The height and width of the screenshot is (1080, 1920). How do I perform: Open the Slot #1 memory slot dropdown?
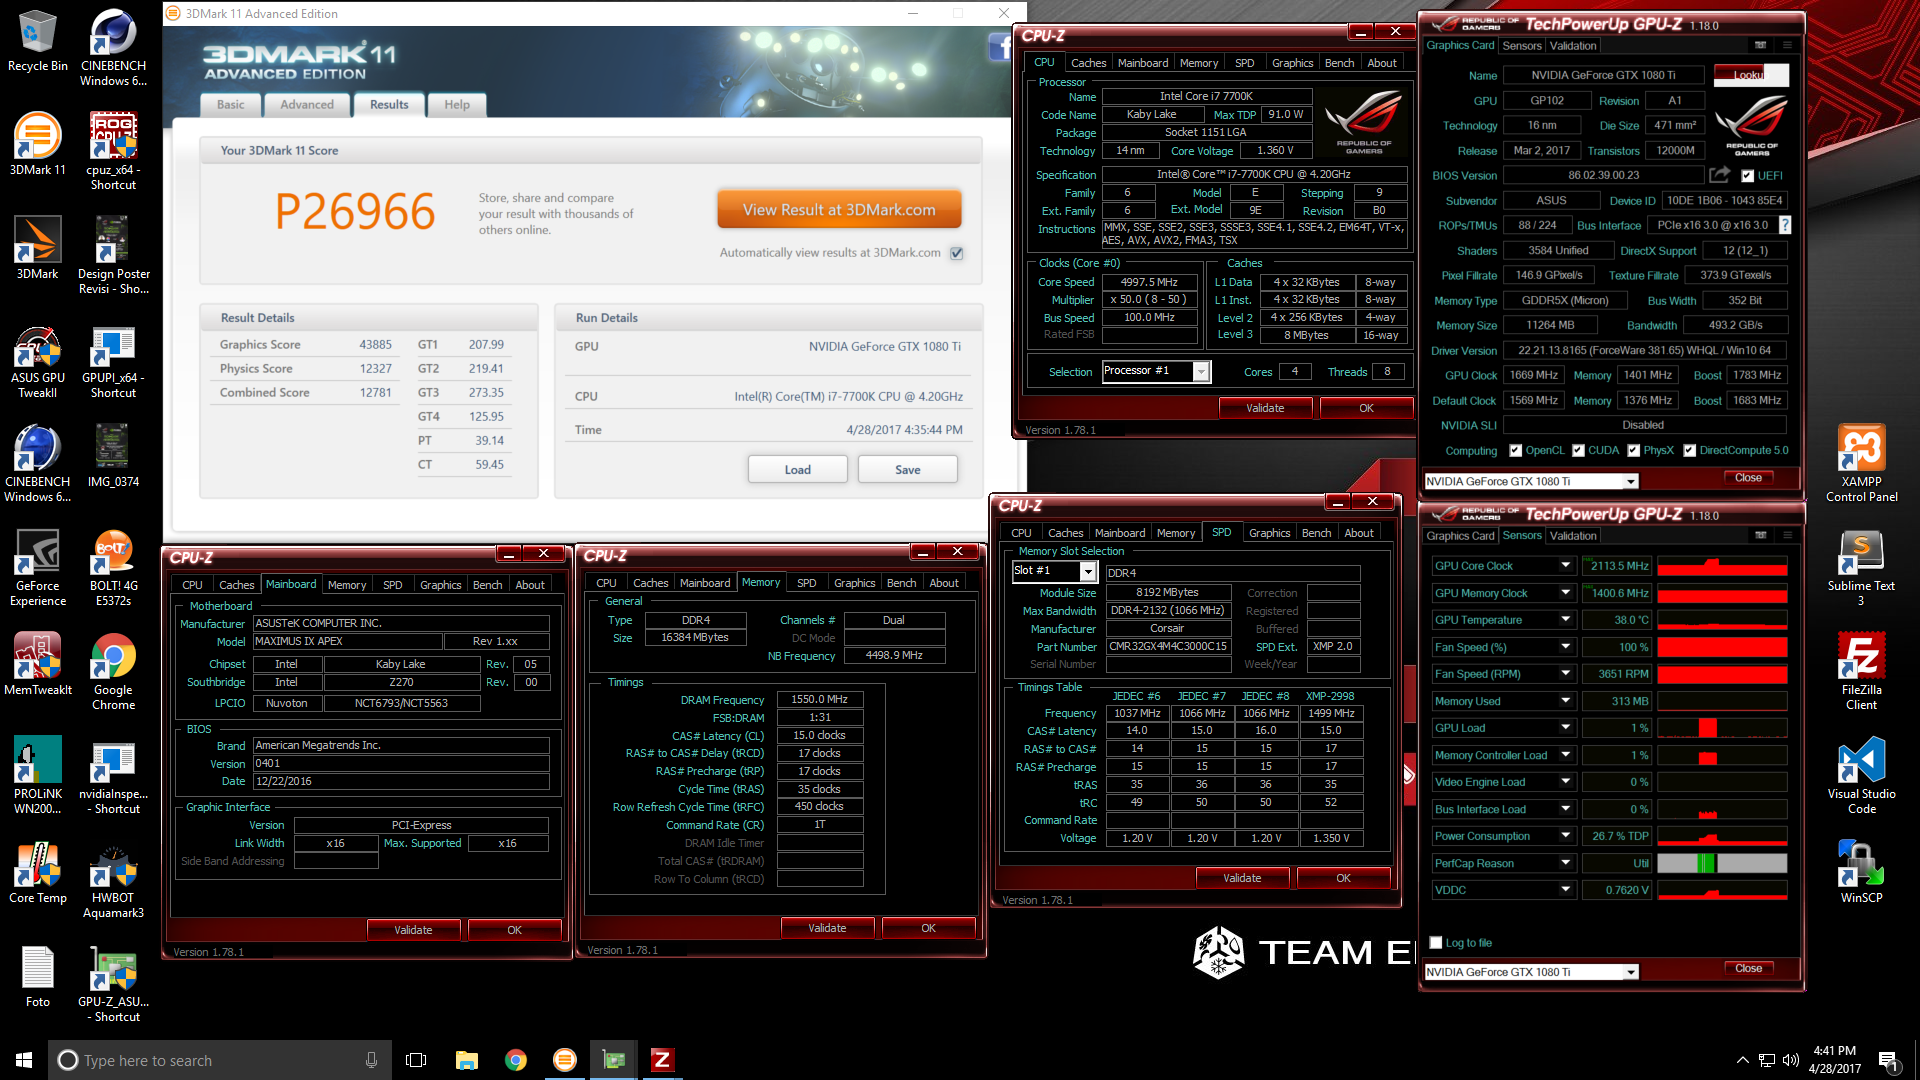pyautogui.click(x=1088, y=571)
